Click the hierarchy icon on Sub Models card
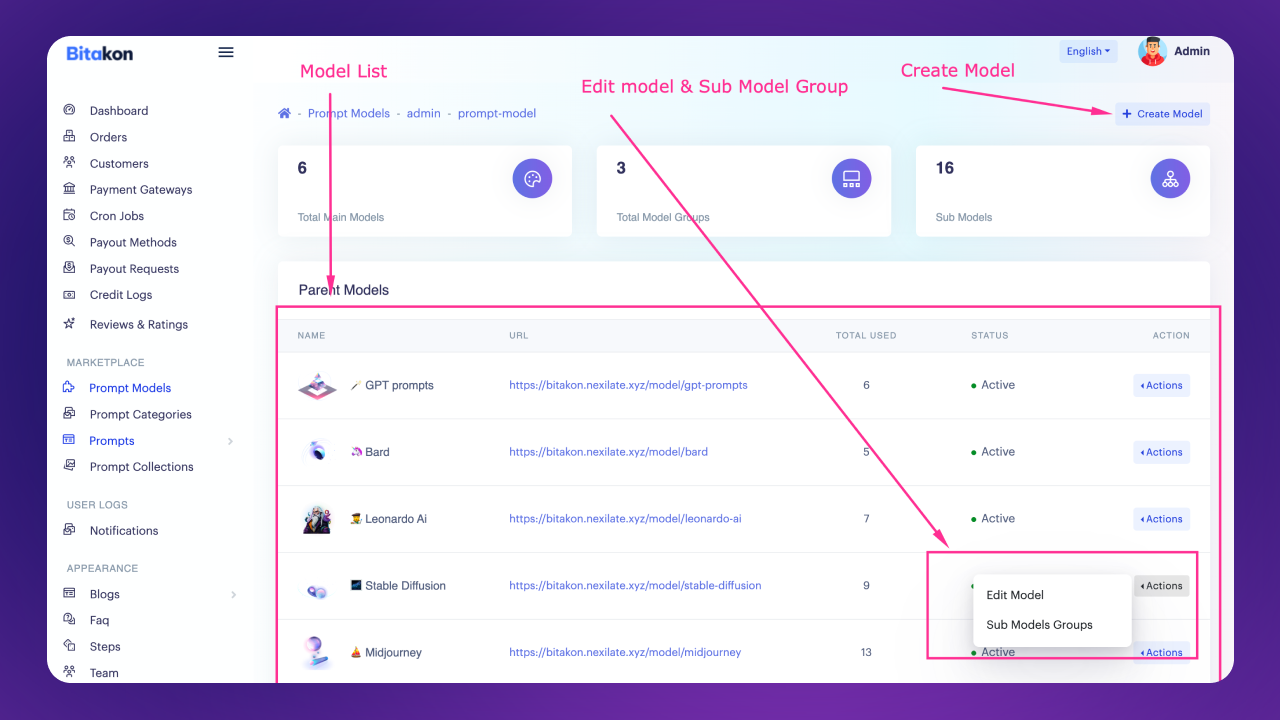 1170,179
